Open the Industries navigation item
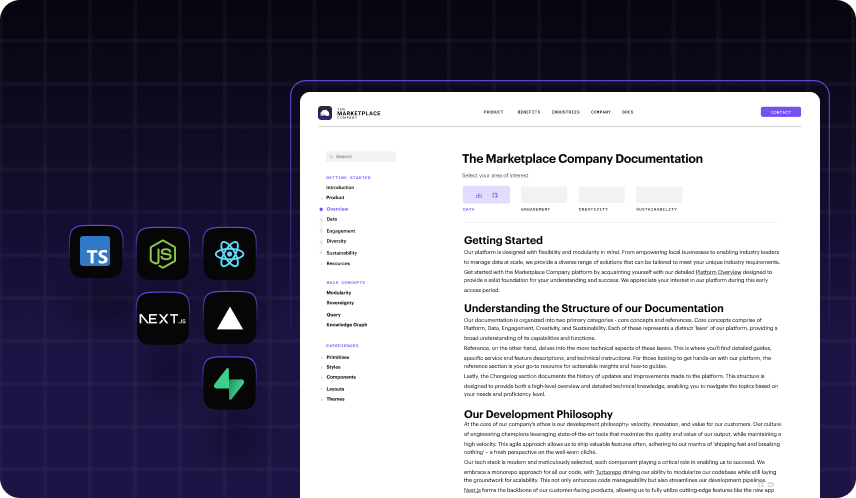 [565, 112]
